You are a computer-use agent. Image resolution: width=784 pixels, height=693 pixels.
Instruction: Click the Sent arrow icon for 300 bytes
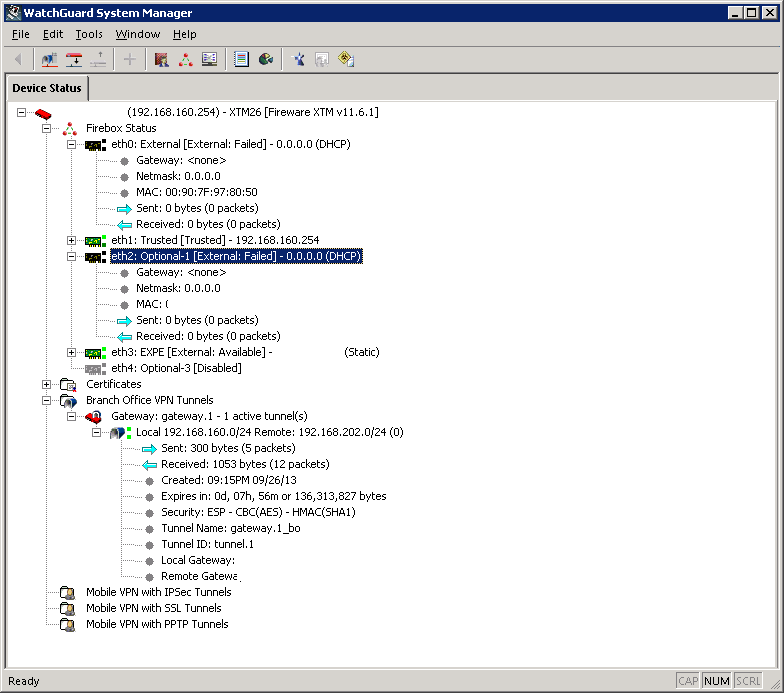tap(149, 449)
